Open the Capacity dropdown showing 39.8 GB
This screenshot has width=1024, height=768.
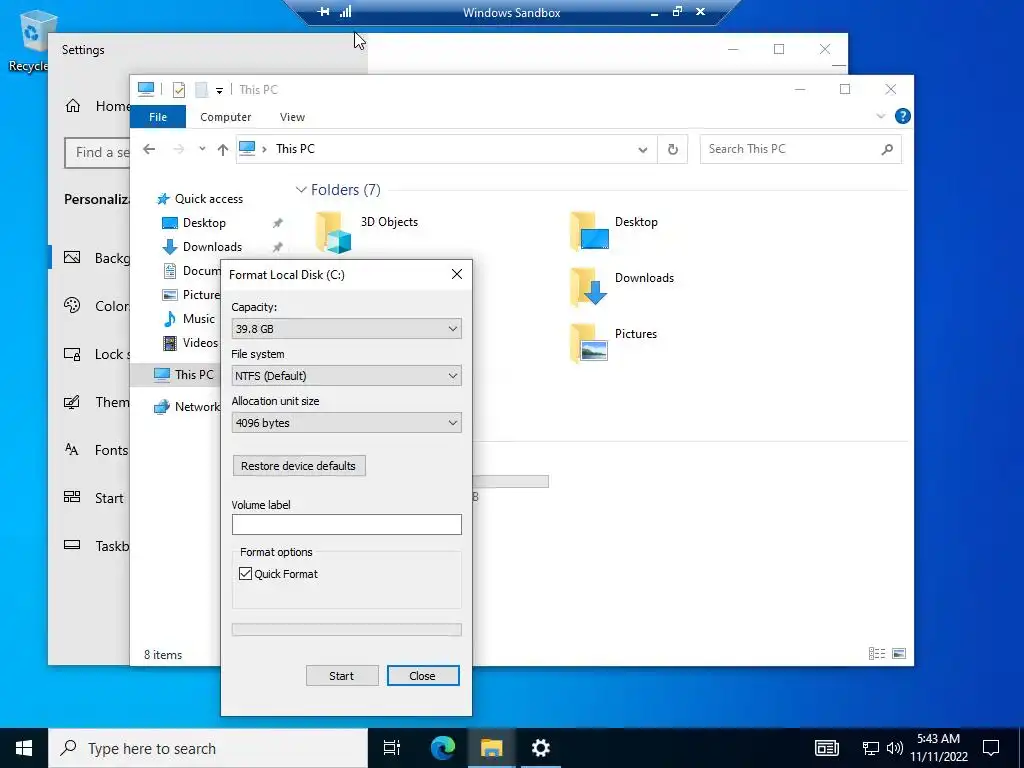[x=346, y=328]
